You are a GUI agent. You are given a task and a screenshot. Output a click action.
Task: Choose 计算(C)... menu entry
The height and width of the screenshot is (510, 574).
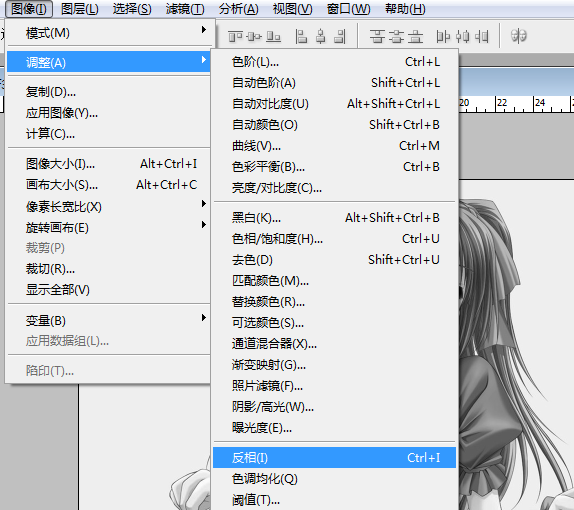tap(108, 134)
